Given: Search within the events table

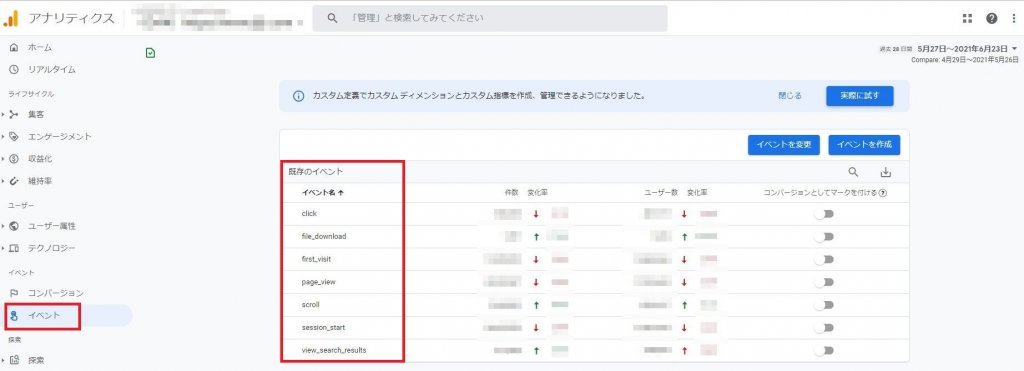Looking at the screenshot, I should click(x=853, y=172).
